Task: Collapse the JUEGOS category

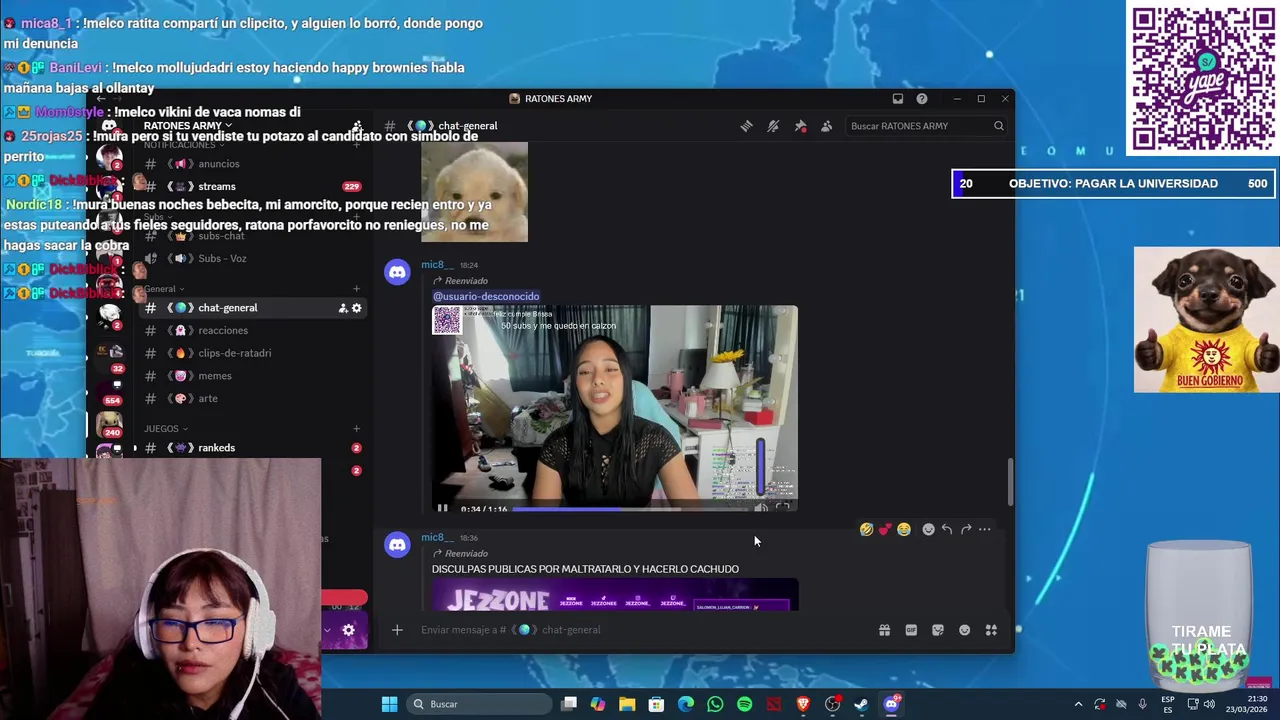Action: [x=166, y=429]
